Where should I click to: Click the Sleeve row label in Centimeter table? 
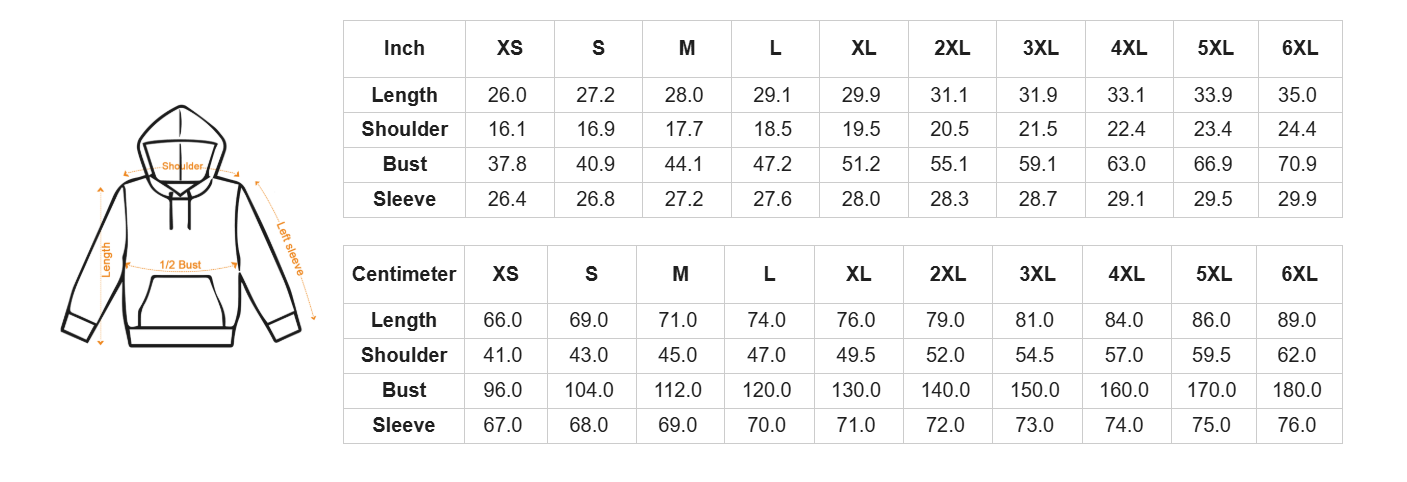[404, 425]
